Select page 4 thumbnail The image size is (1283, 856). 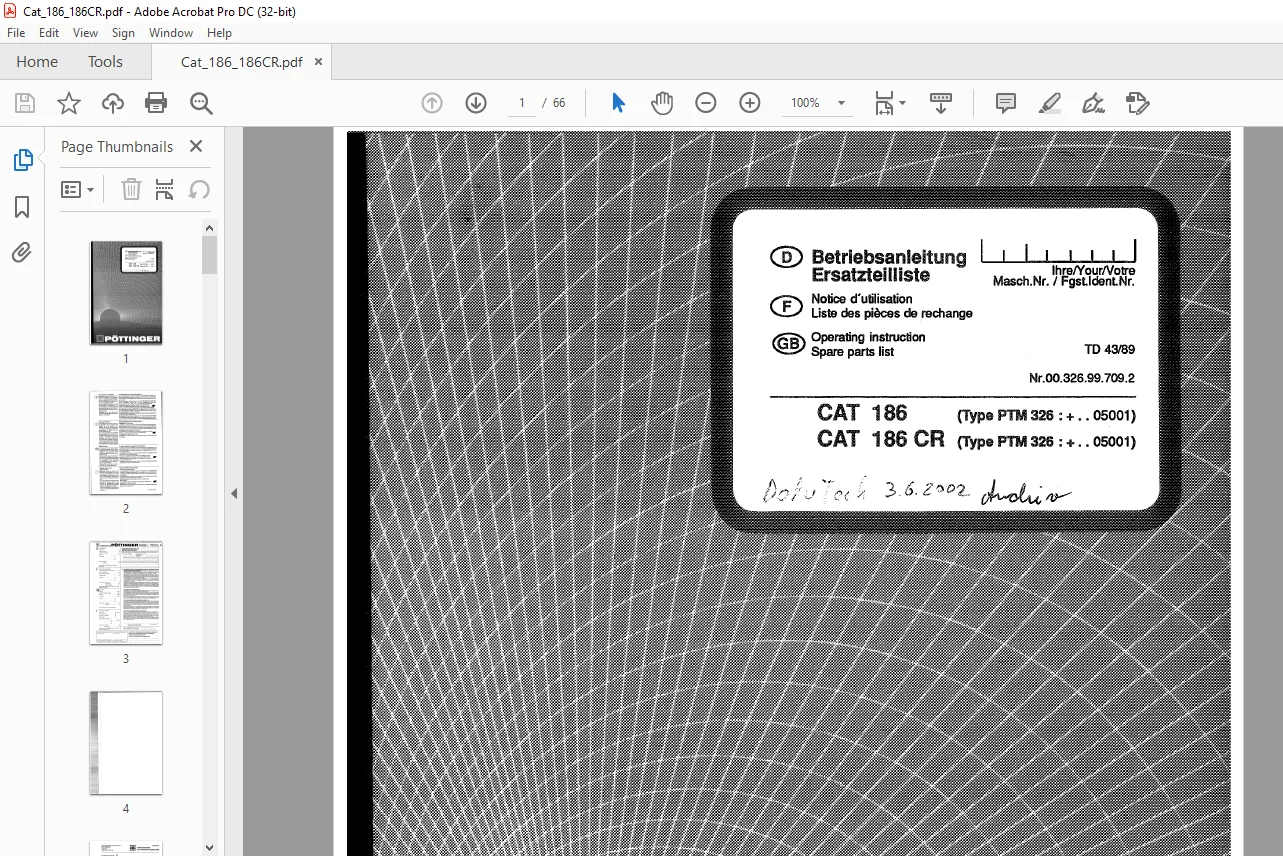pos(126,743)
